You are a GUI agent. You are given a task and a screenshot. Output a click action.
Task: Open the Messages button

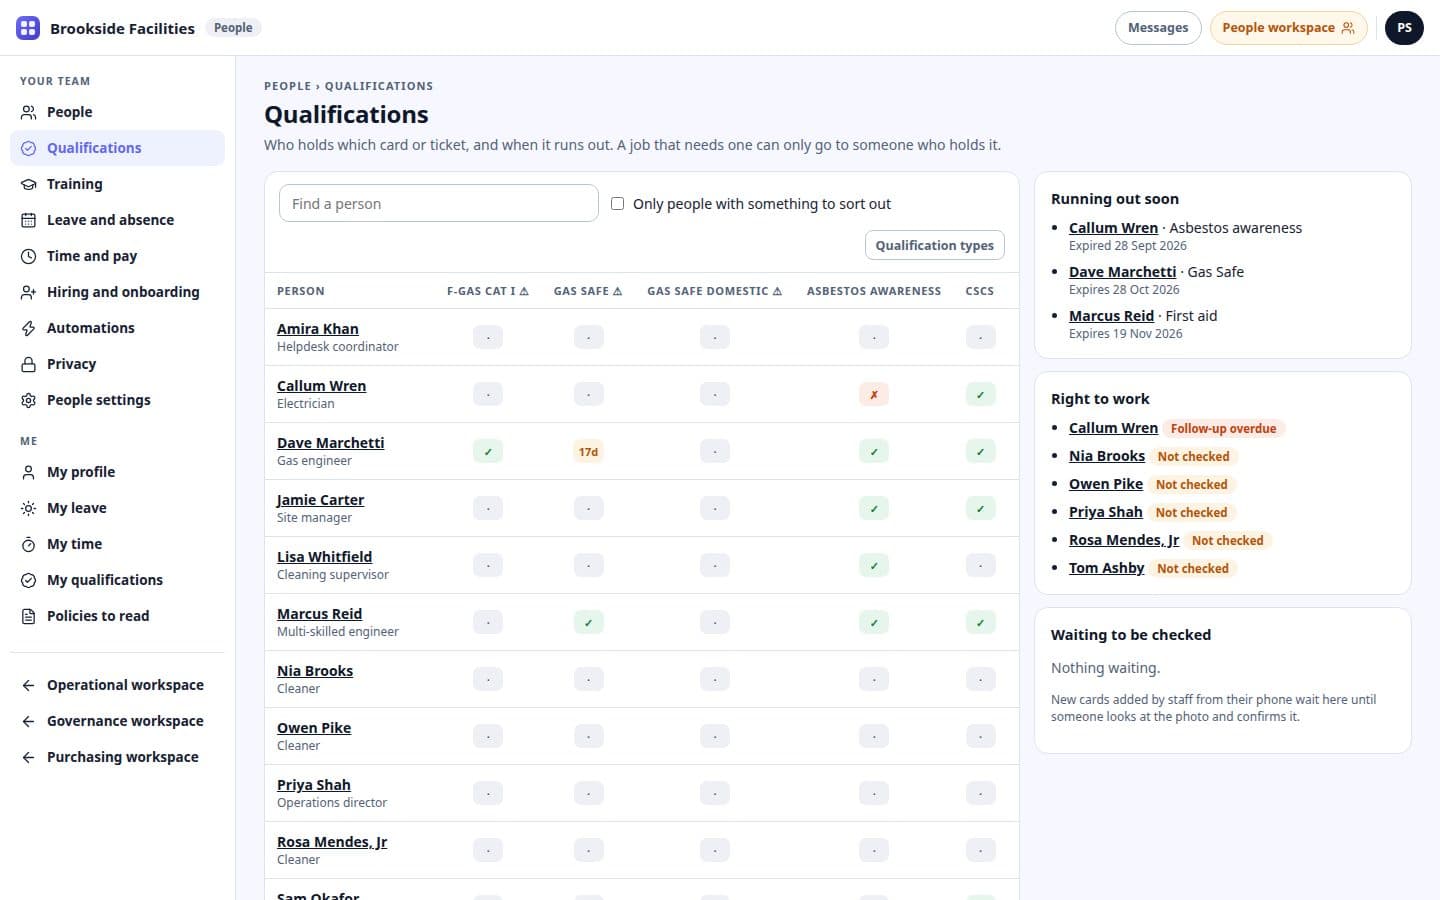[x=1158, y=28]
